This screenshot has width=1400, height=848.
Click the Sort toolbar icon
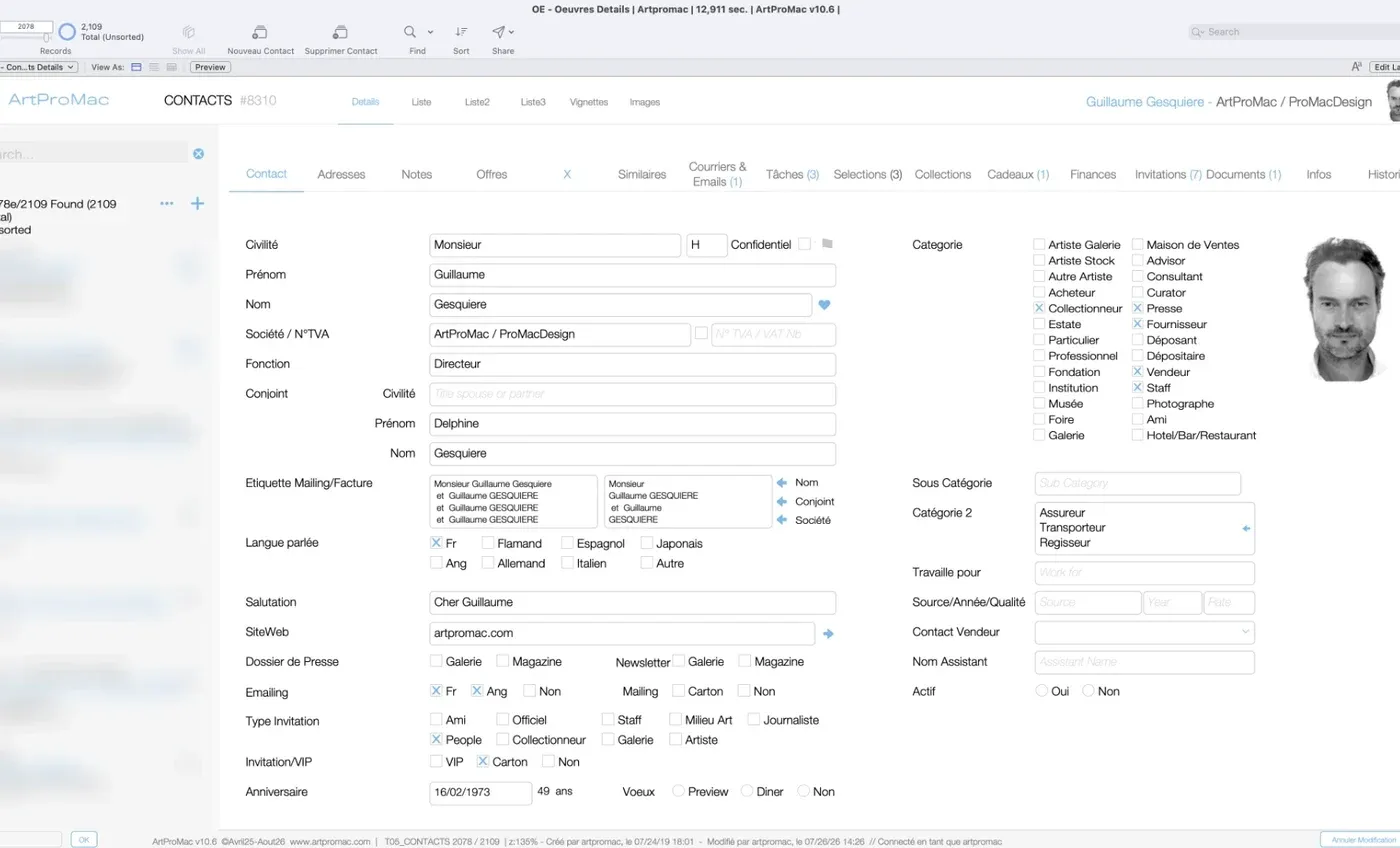click(x=461, y=32)
